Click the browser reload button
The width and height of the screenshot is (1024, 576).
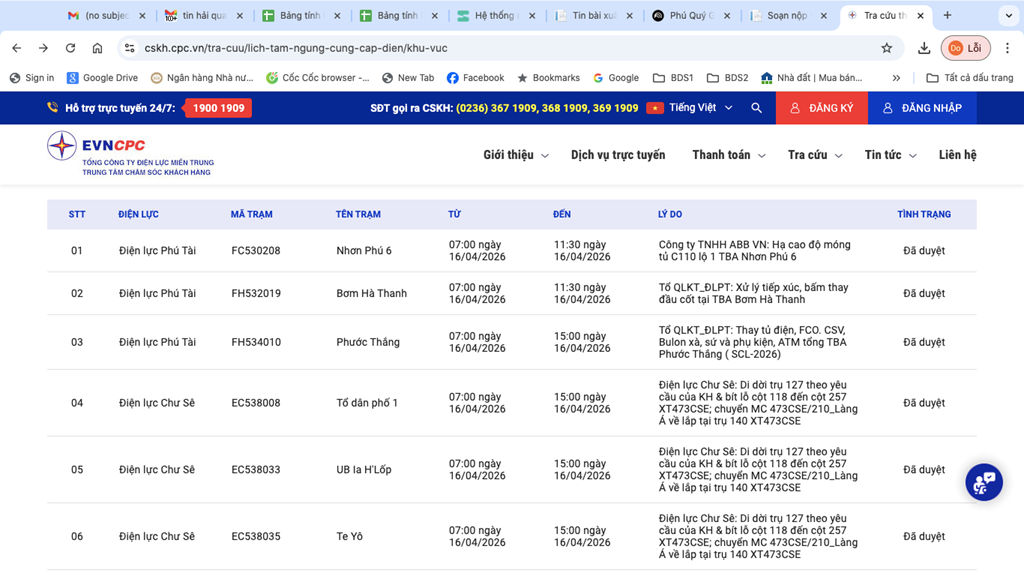pyautogui.click(x=70, y=48)
